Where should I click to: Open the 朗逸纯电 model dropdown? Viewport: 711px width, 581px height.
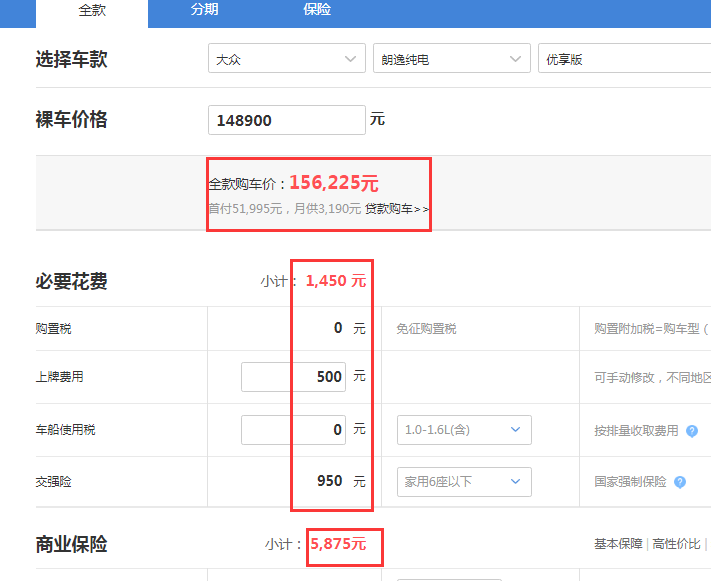click(x=452, y=59)
